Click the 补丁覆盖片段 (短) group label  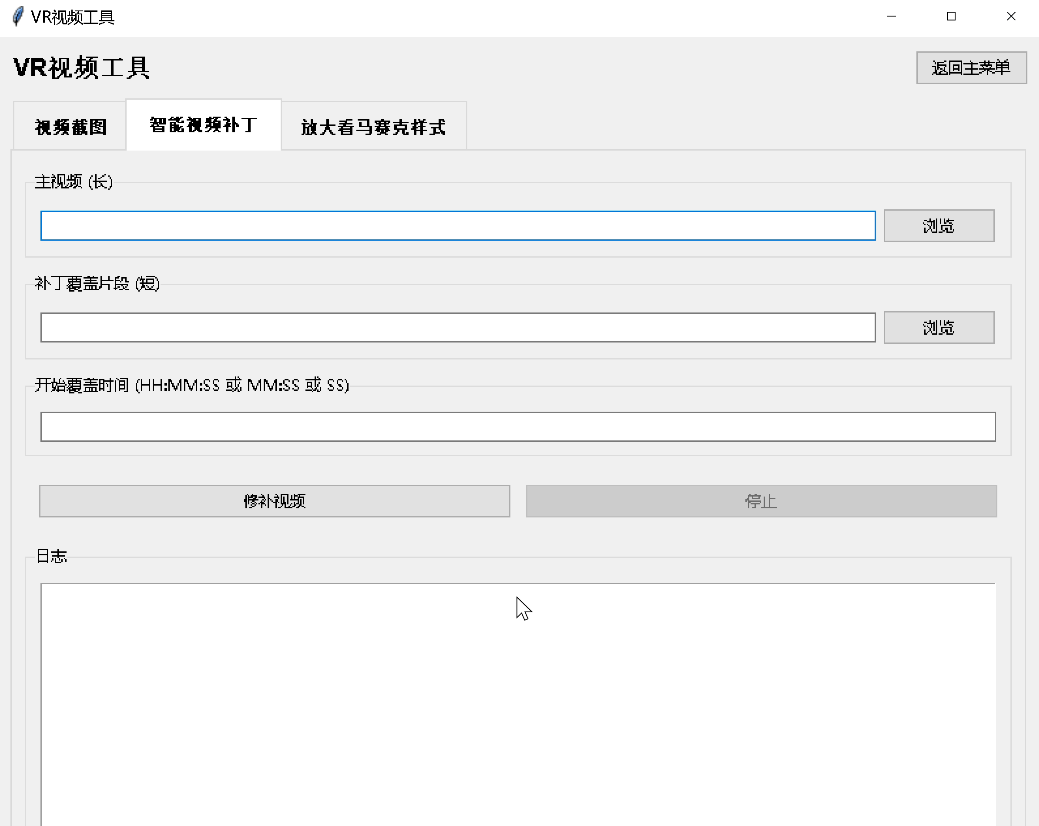[x=97, y=284]
